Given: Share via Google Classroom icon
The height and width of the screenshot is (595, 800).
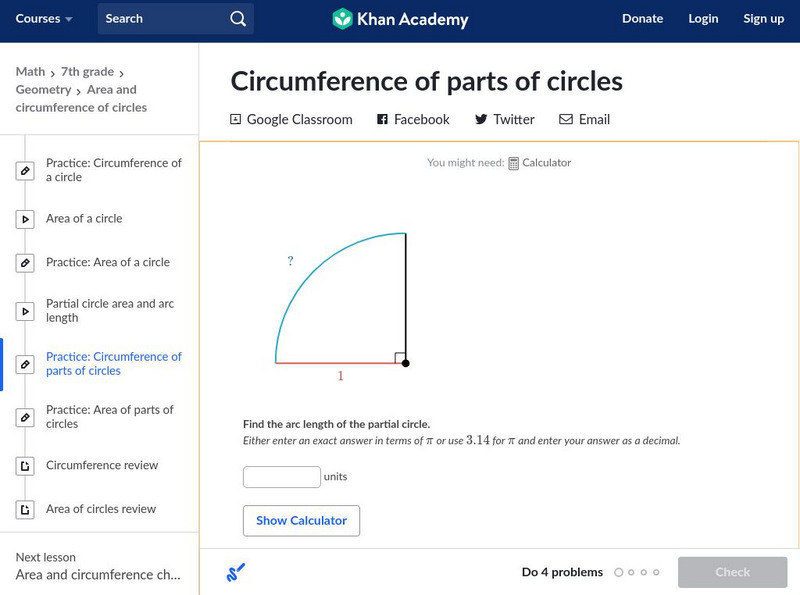Looking at the screenshot, I should coord(236,119).
